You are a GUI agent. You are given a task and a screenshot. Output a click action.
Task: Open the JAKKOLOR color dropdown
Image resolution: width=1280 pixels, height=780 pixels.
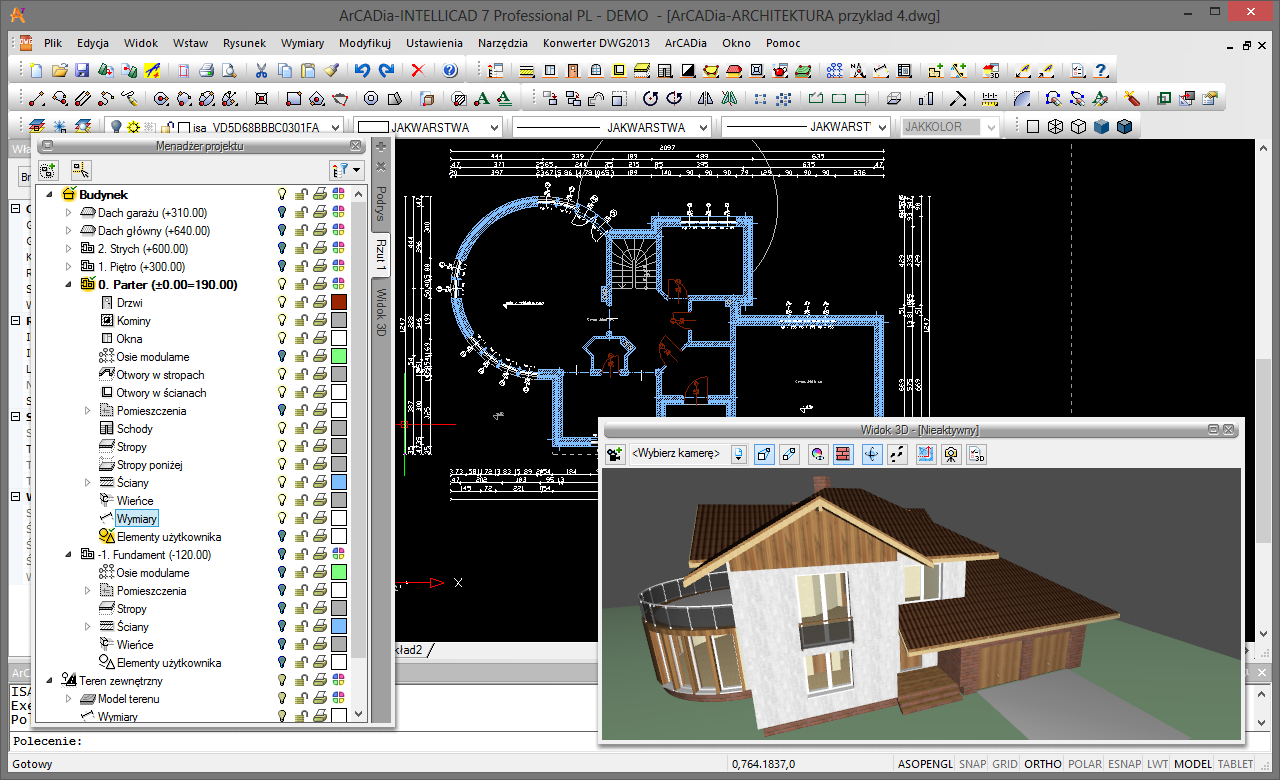click(x=990, y=127)
